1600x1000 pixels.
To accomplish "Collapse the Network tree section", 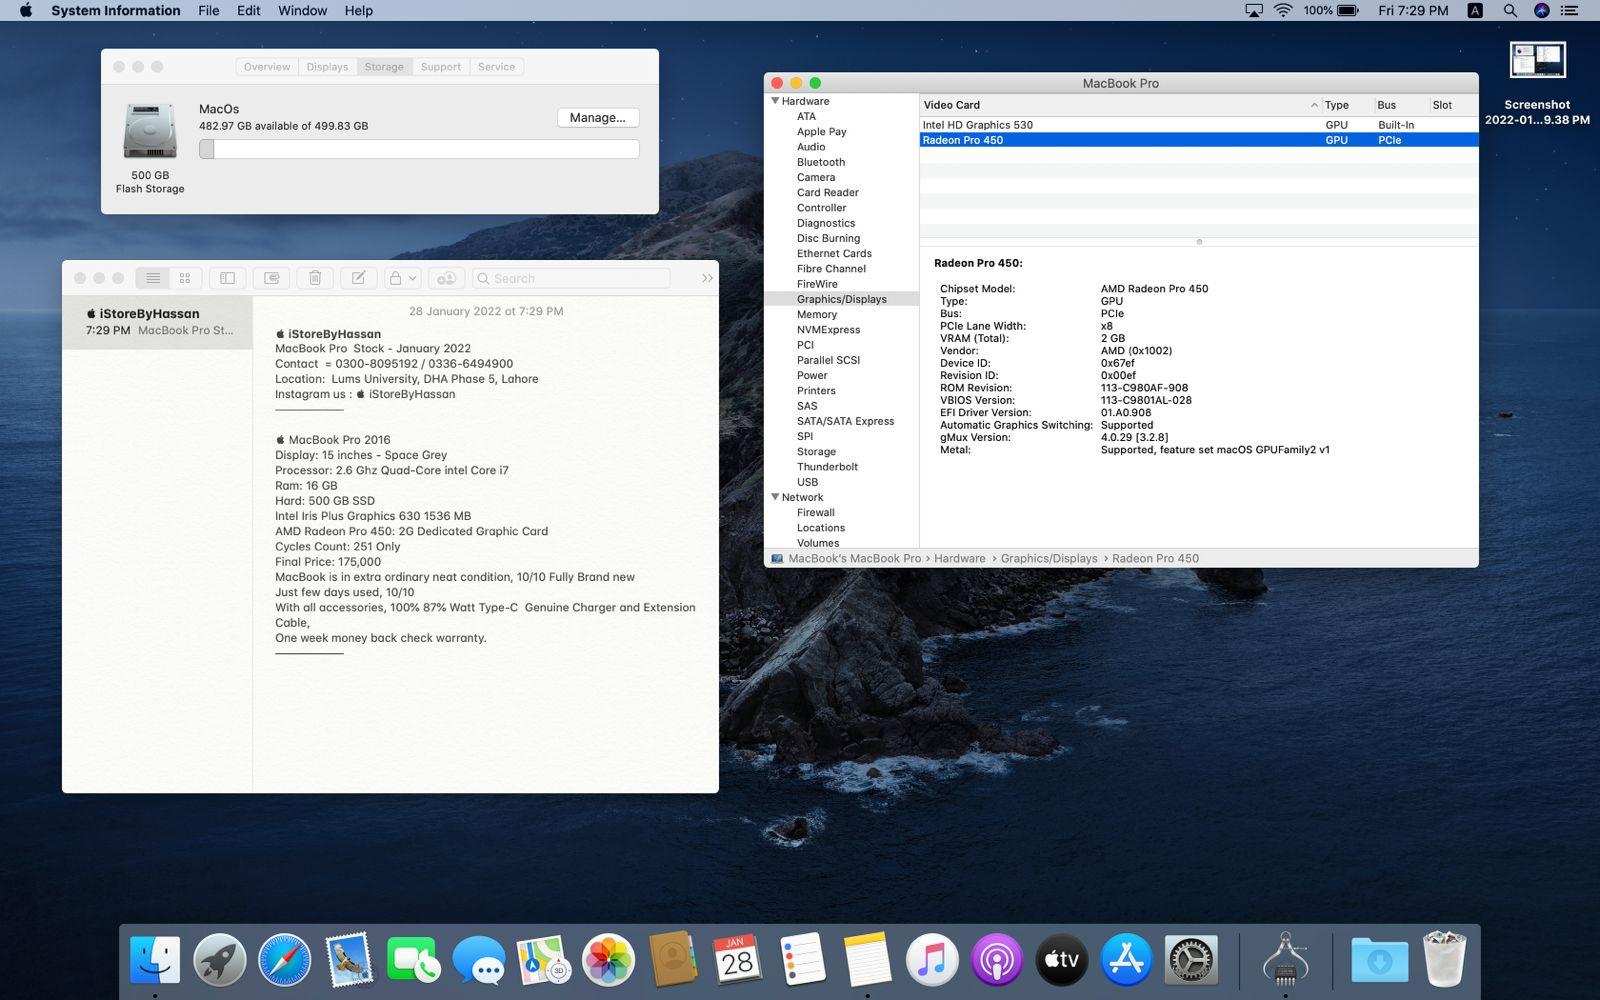I will point(775,497).
